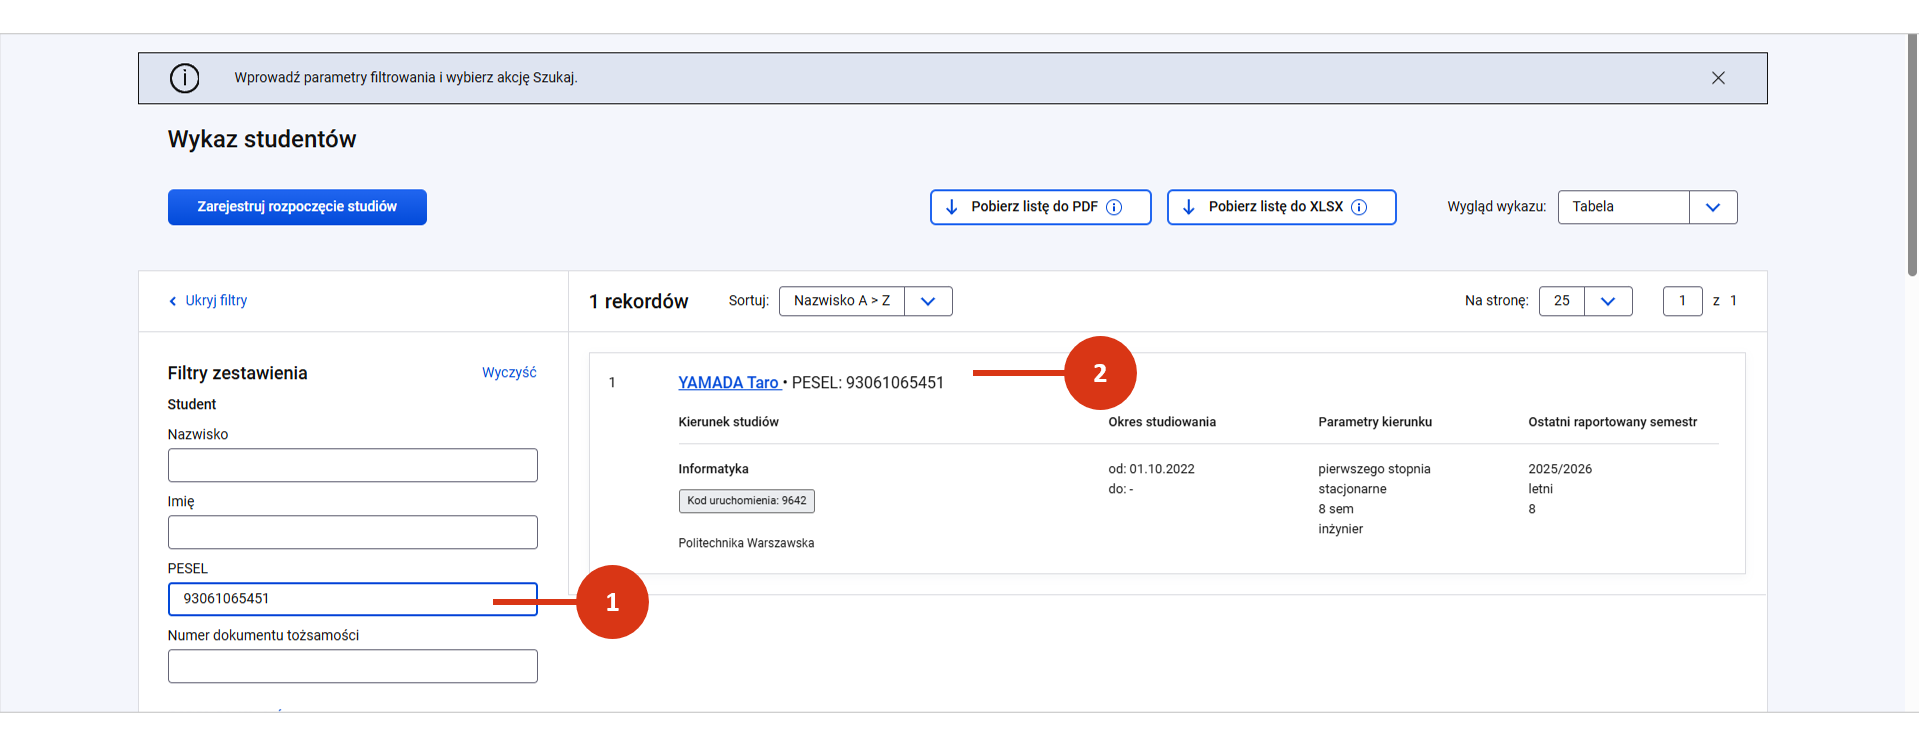
Task: Focus the Nazwisko input field
Action: (352, 465)
